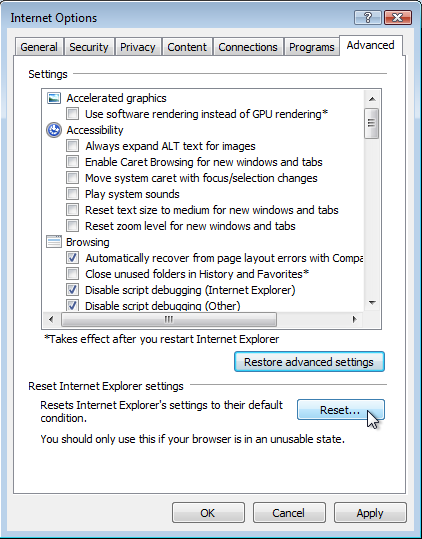
Task: Click Restore advanced settings button
Action: tap(309, 362)
